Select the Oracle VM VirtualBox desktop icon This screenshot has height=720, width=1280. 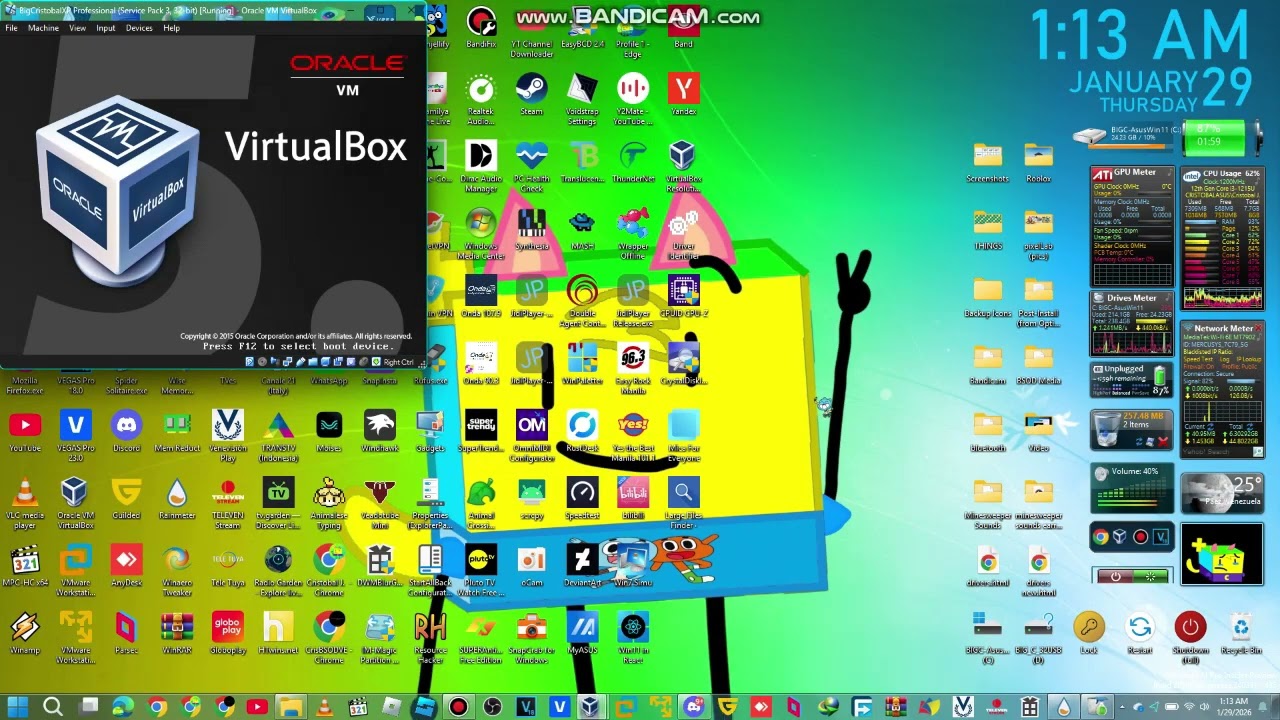tap(76, 503)
